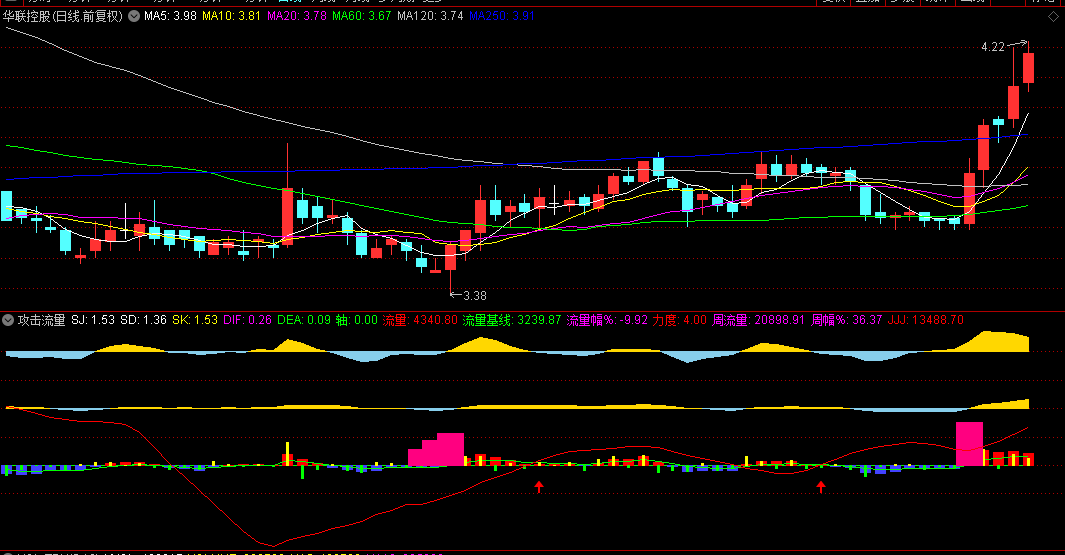Click the DEA: 0.09 value
Image resolution: width=1065 pixels, height=555 pixels.
point(304,320)
